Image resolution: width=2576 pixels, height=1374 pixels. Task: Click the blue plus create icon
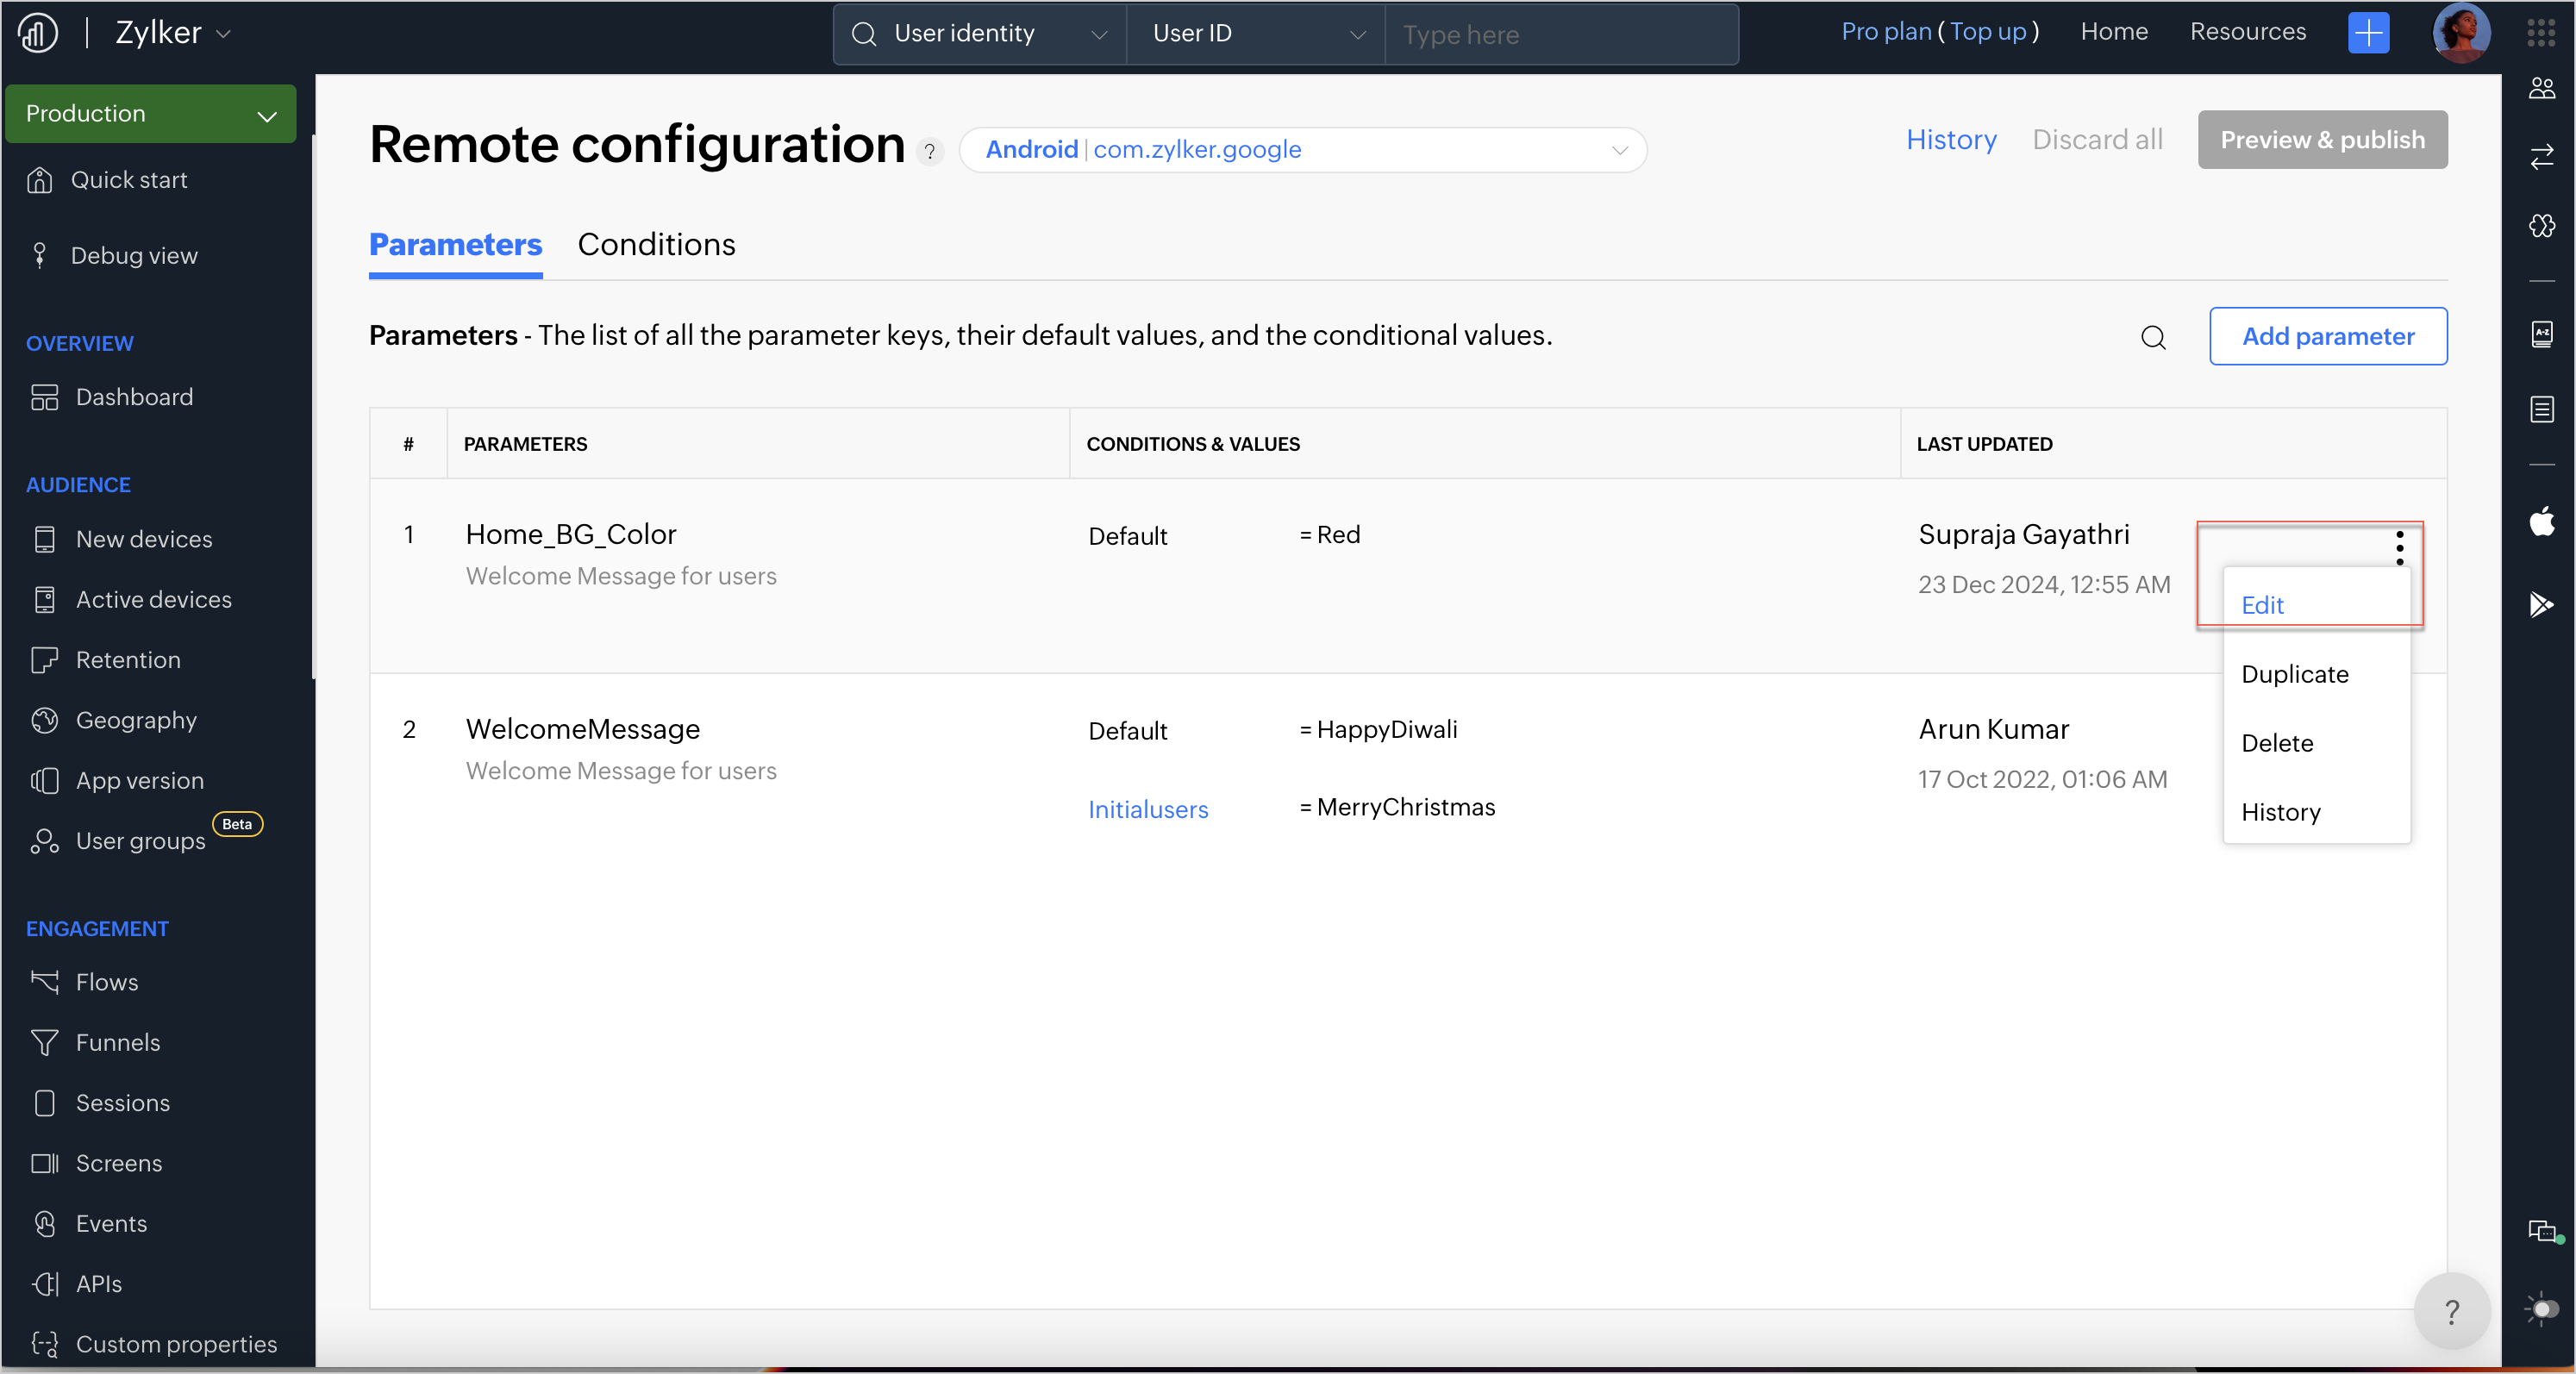coord(2367,33)
